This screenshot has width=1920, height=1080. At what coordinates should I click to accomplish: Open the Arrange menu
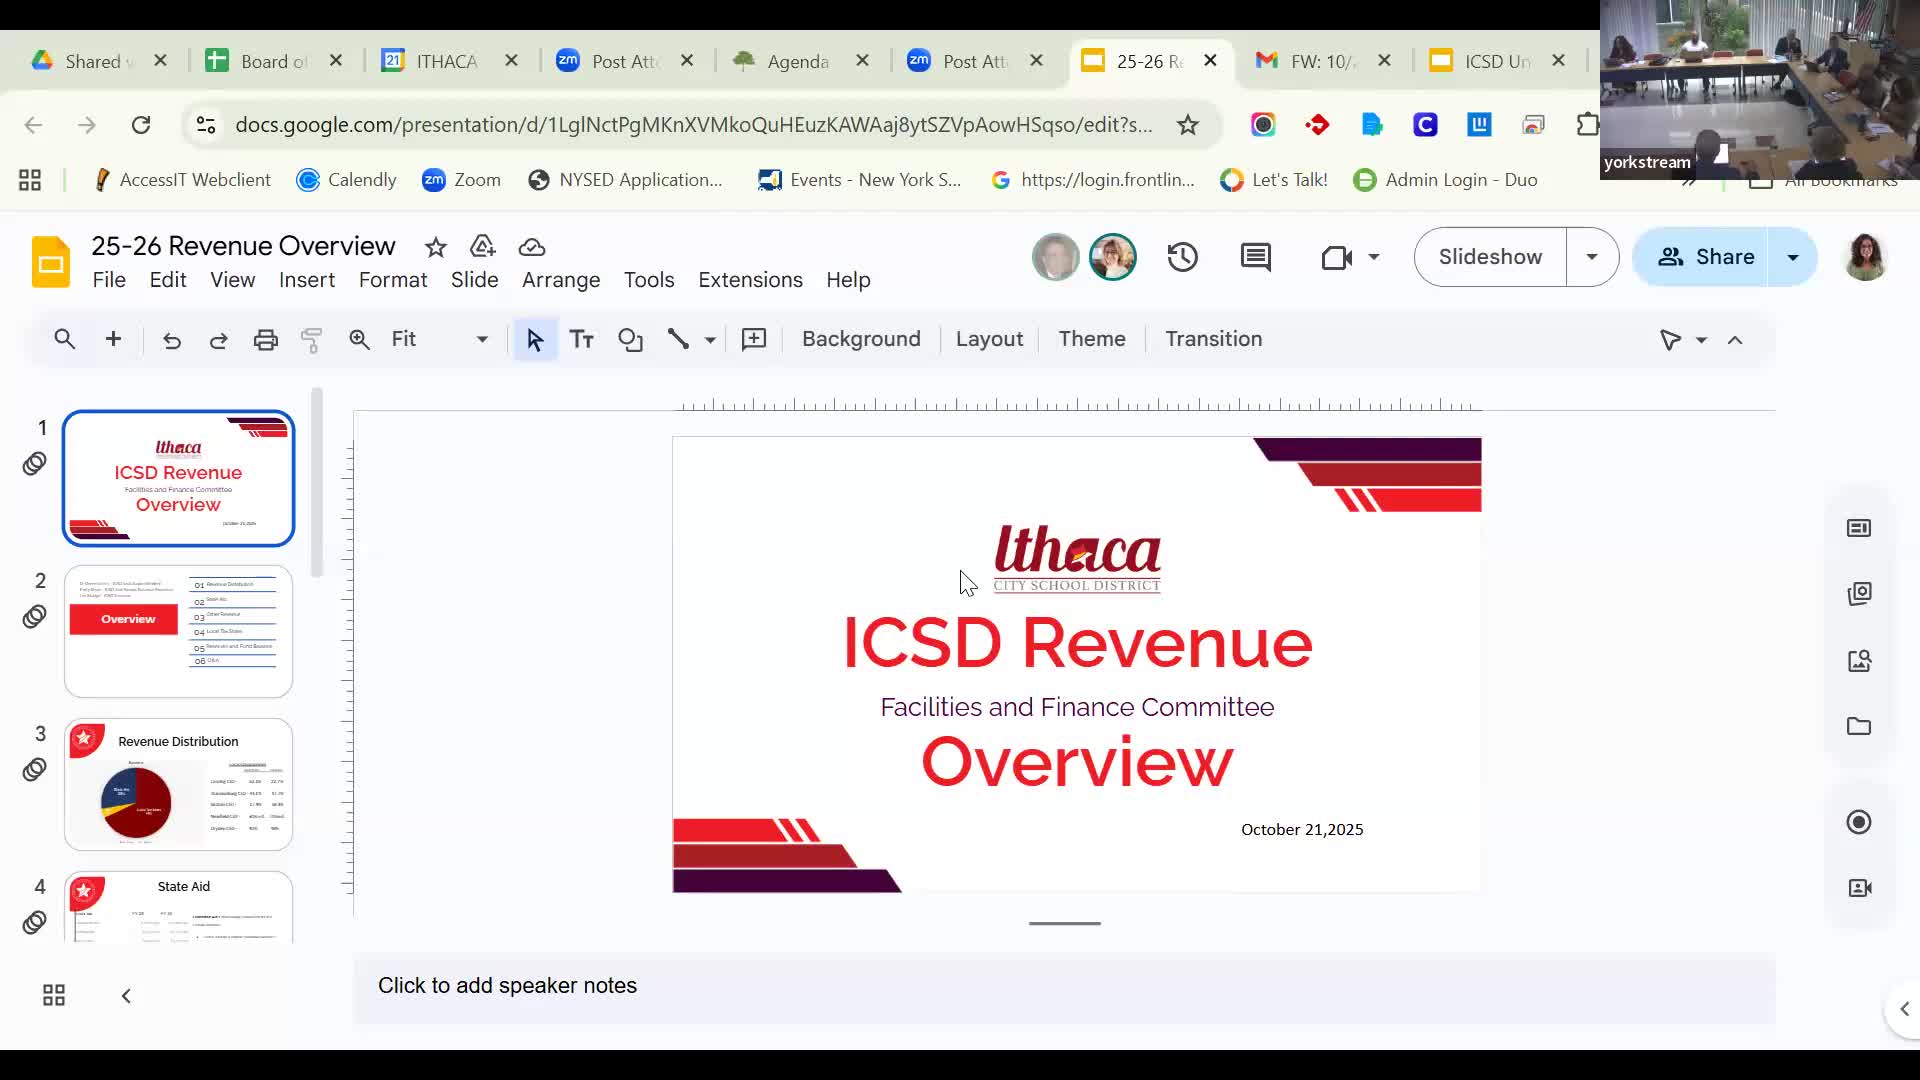point(560,280)
